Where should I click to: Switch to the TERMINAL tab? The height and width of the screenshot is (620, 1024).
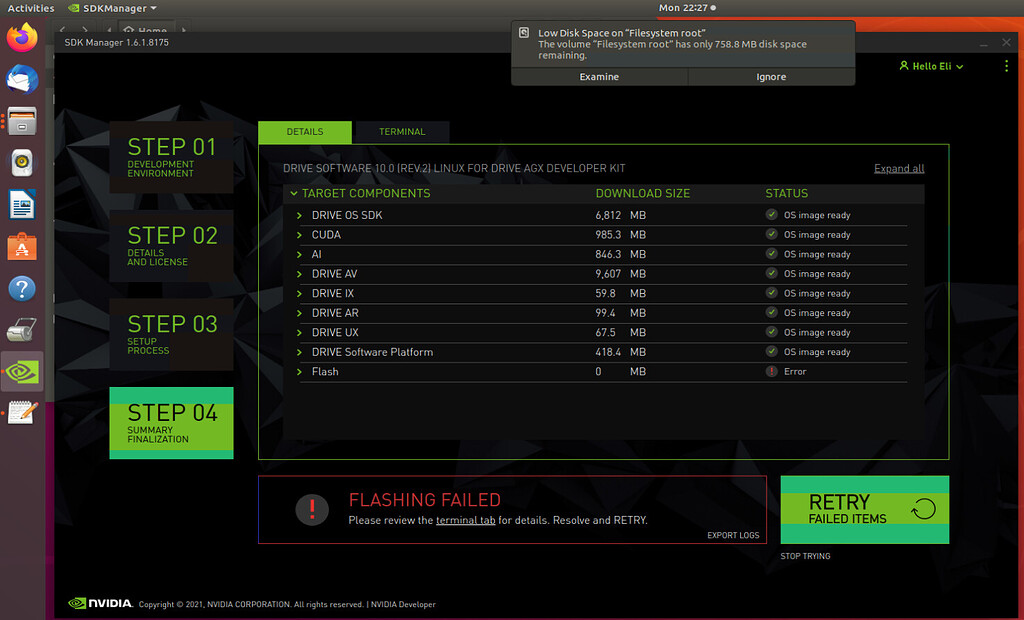(x=402, y=131)
